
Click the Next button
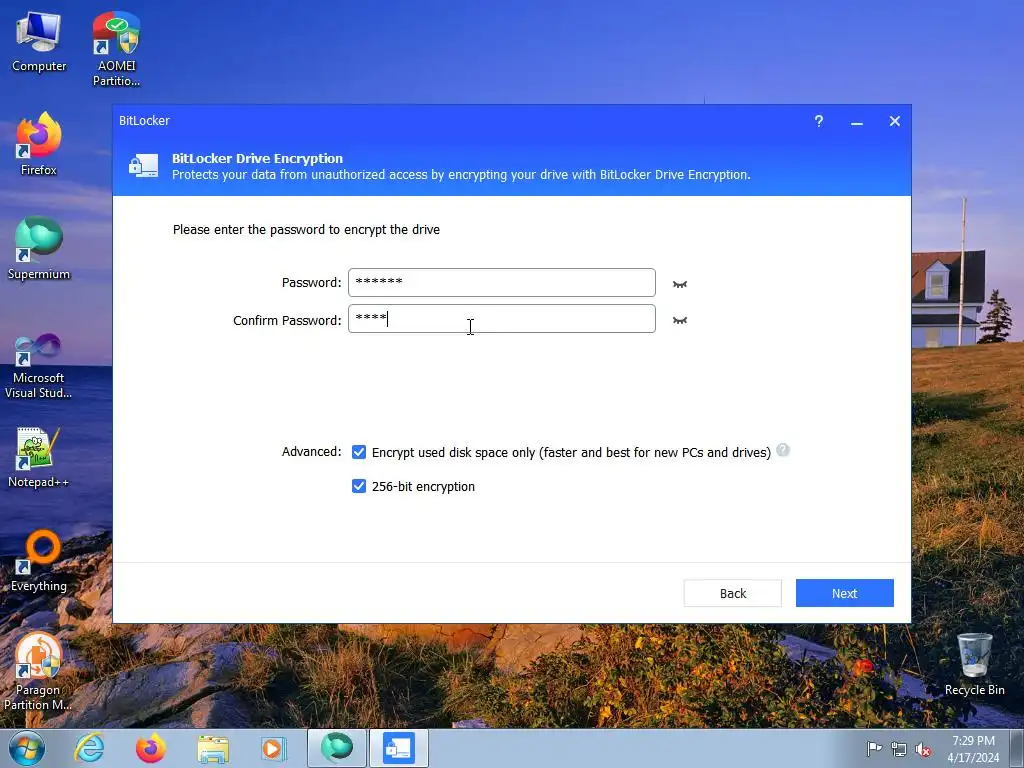point(844,593)
